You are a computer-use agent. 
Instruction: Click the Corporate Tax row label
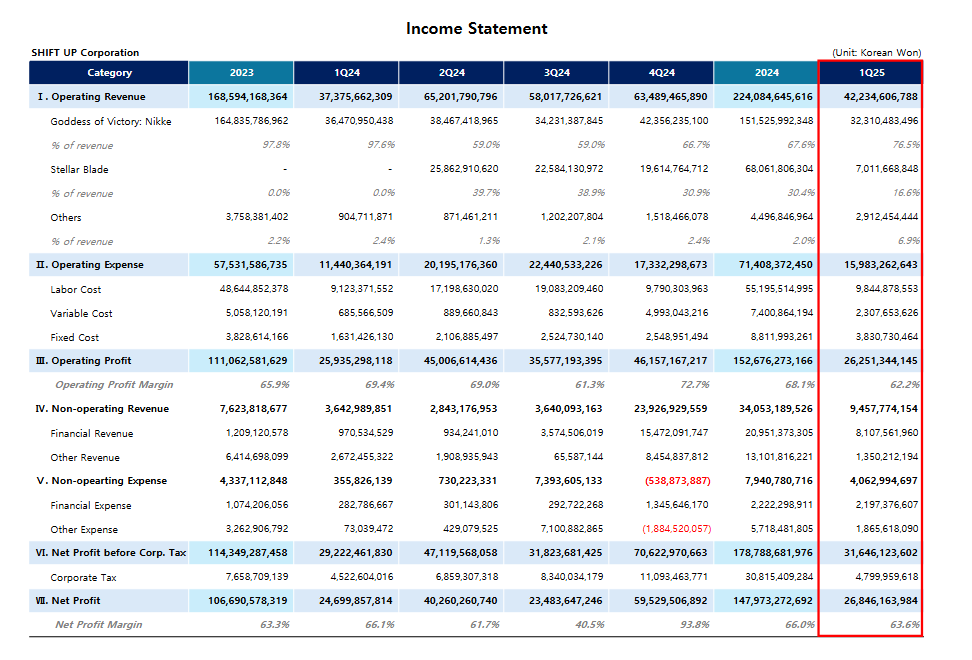pos(83,578)
